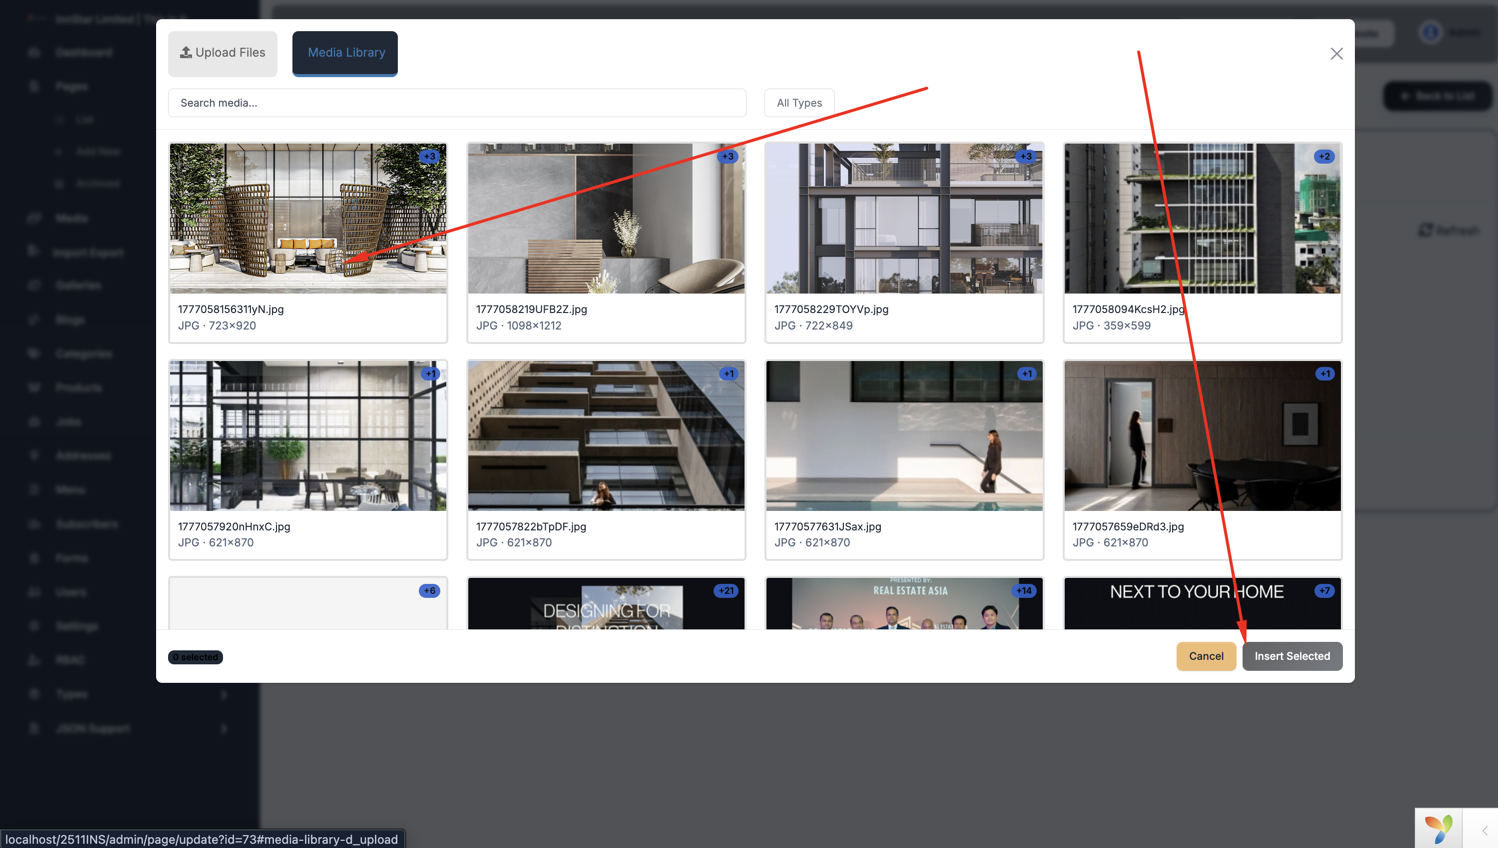Click +1 usage badge on 1777057631JSax.jpg
Viewport: 1499px width, 848px height.
coord(1026,374)
